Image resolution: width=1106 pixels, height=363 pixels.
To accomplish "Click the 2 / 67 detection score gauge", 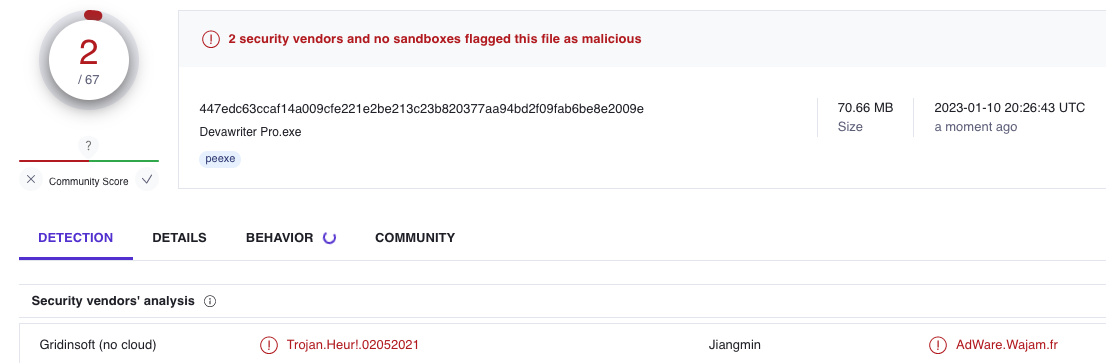I will [x=88, y=61].
